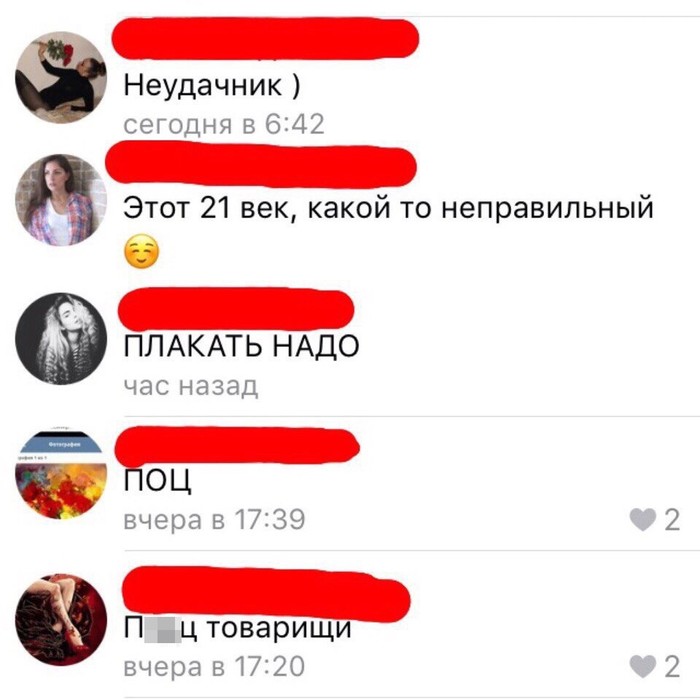The width and height of the screenshot is (700, 700).
Task: Open dark red avatar on last comment
Action: (61, 620)
